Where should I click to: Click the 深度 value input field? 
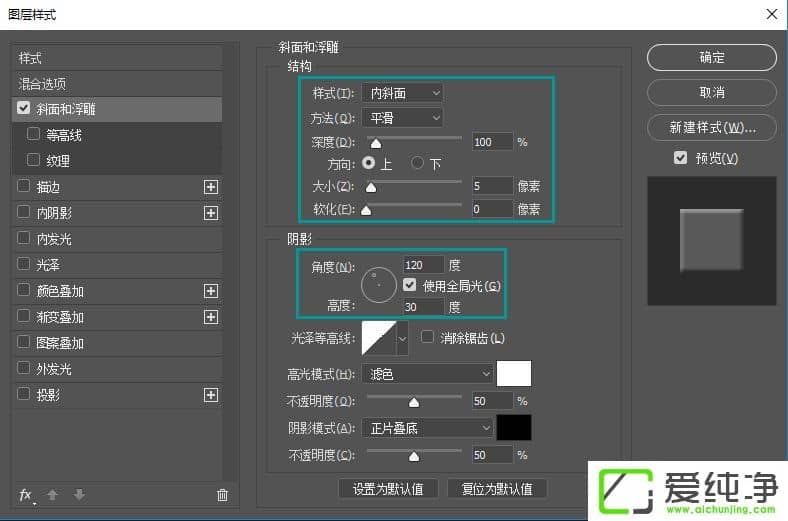tap(490, 142)
